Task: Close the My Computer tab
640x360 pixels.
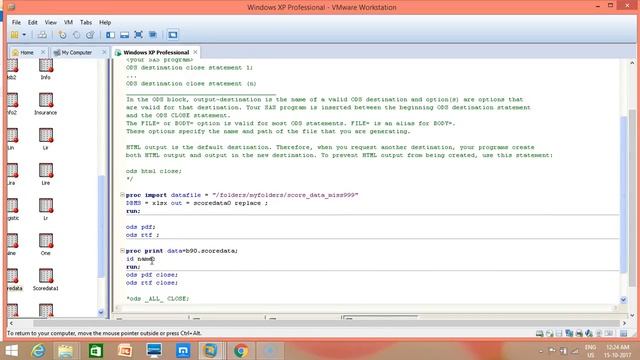Action: click(x=104, y=52)
